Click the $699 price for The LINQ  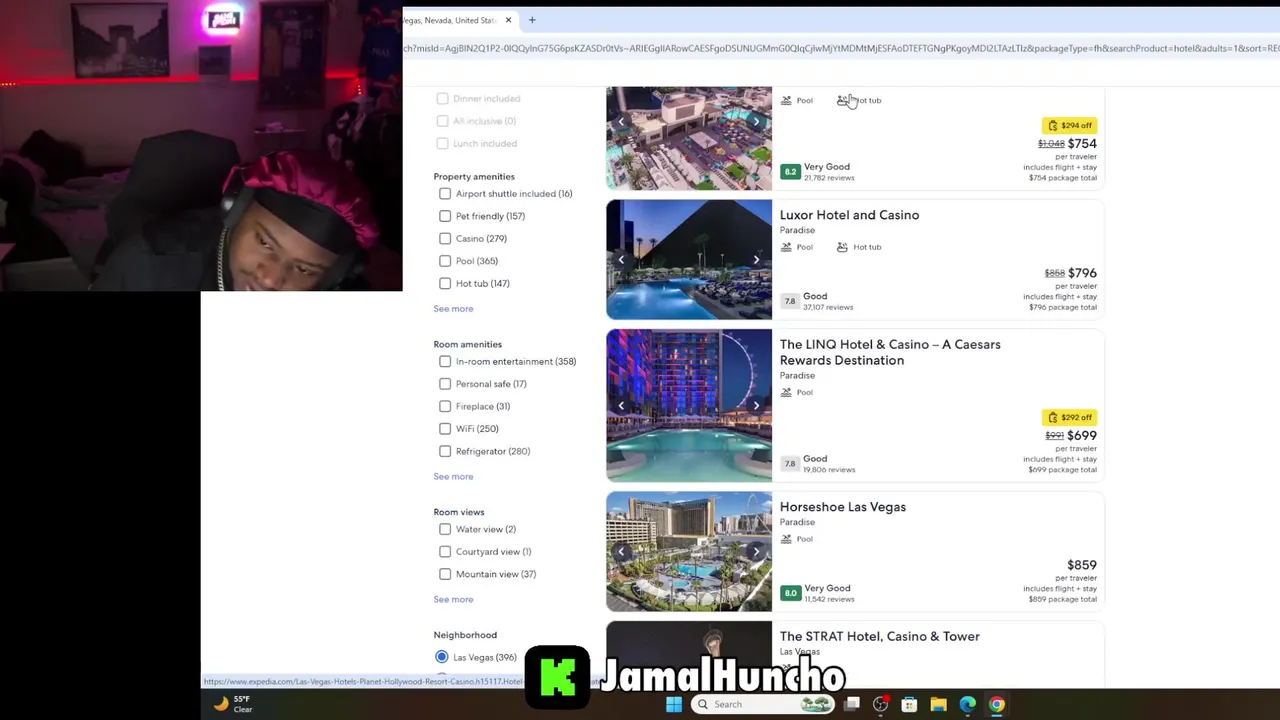[x=1082, y=435]
